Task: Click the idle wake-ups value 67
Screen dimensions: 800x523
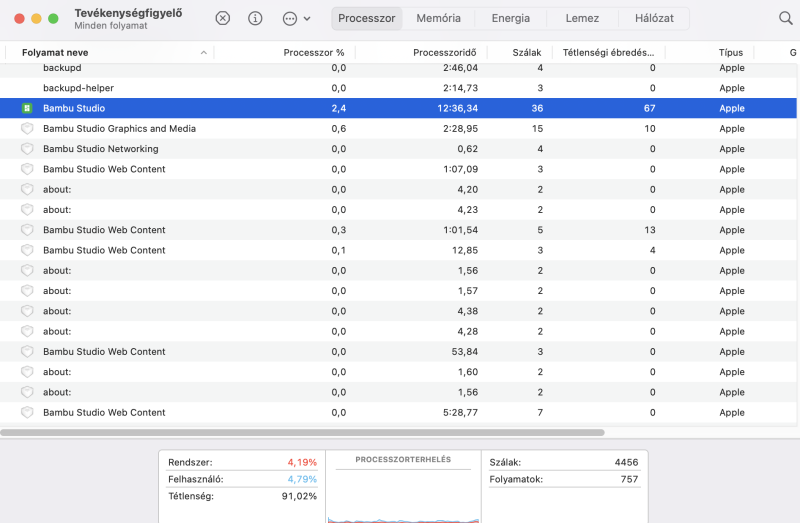Action: click(649, 108)
